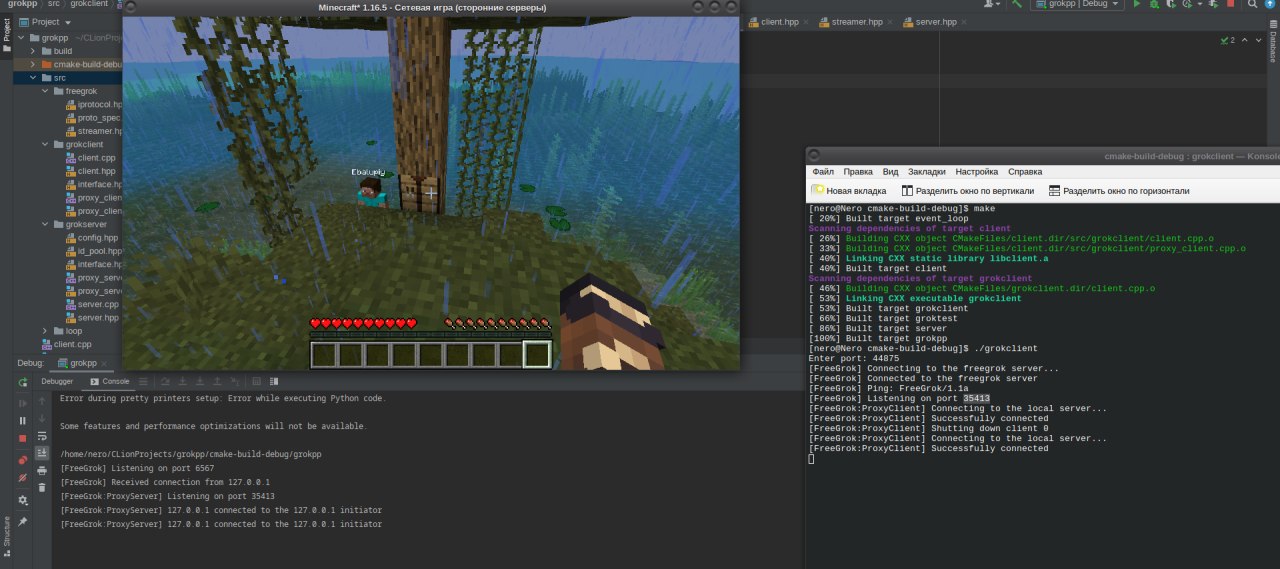Print the debug console output
The height and width of the screenshot is (569, 1280).
tap(42, 471)
